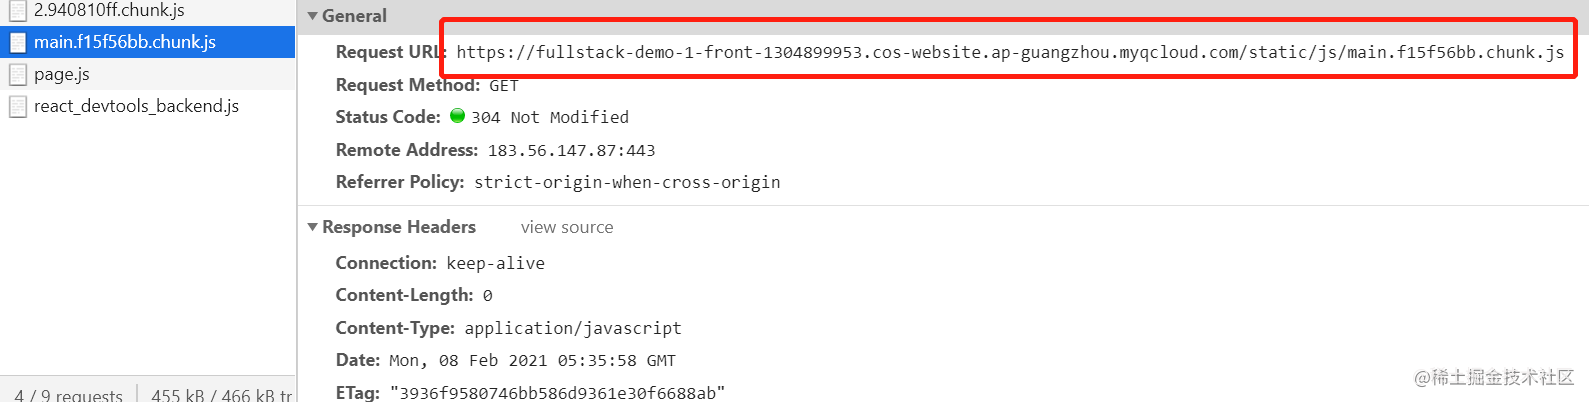Viewport: 1589px width, 402px height.
Task: Collapse the Response Headers section triangle
Action: [x=313, y=227]
